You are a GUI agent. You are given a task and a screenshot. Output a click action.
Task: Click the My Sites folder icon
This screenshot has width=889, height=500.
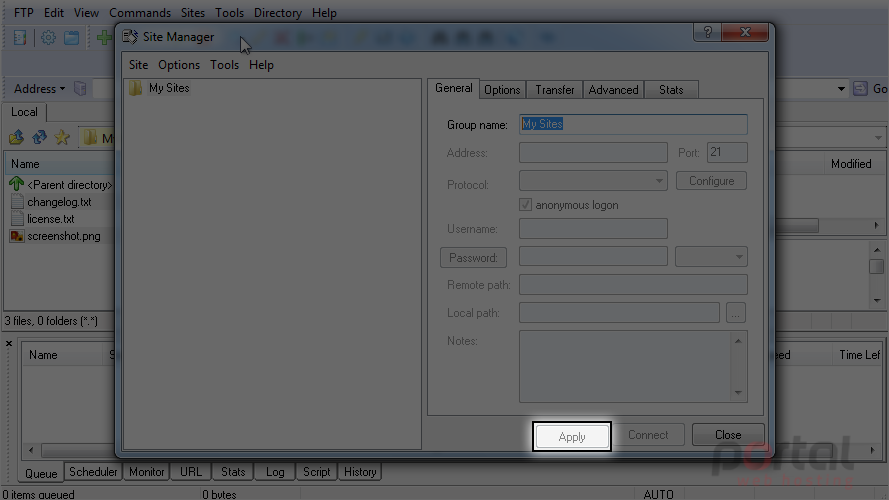[x=135, y=88]
